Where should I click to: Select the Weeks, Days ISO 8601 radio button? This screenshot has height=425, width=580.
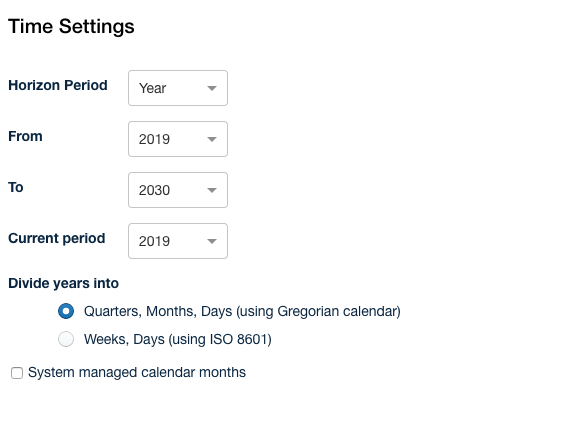[x=66, y=339]
